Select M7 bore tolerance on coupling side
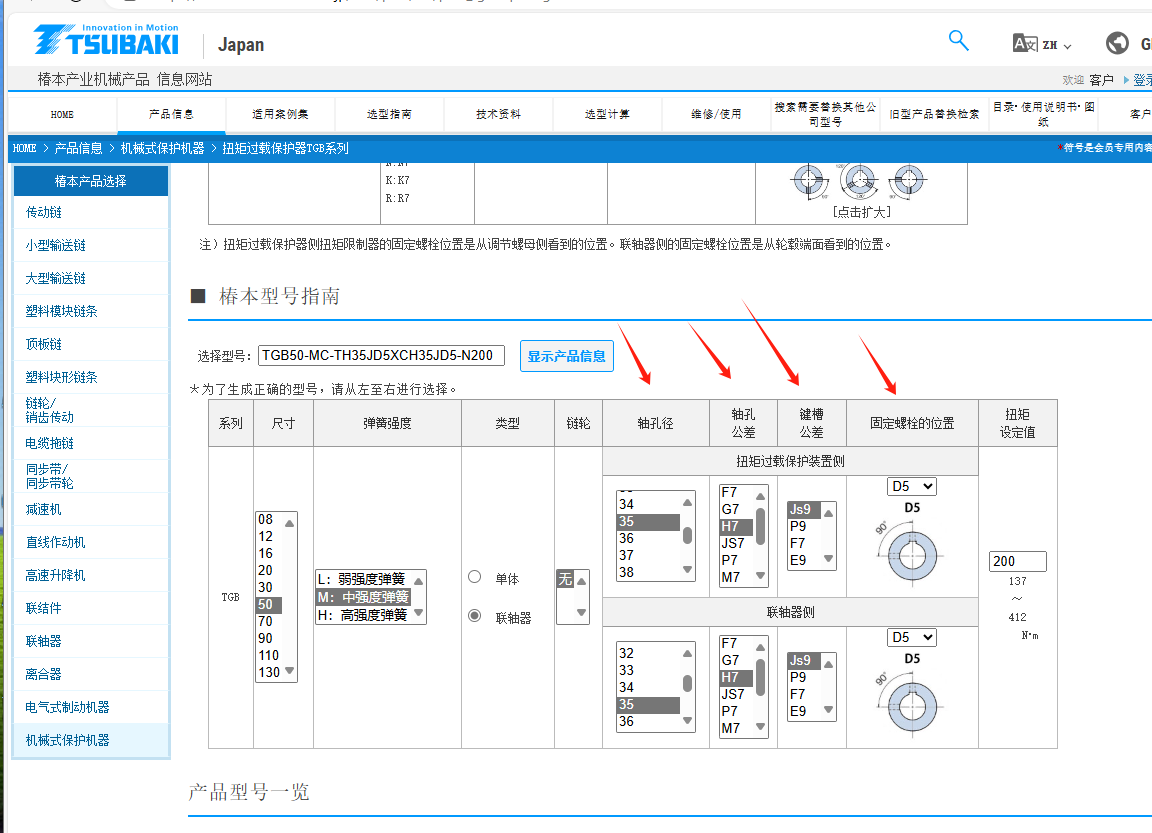The height and width of the screenshot is (833, 1152). (x=736, y=728)
